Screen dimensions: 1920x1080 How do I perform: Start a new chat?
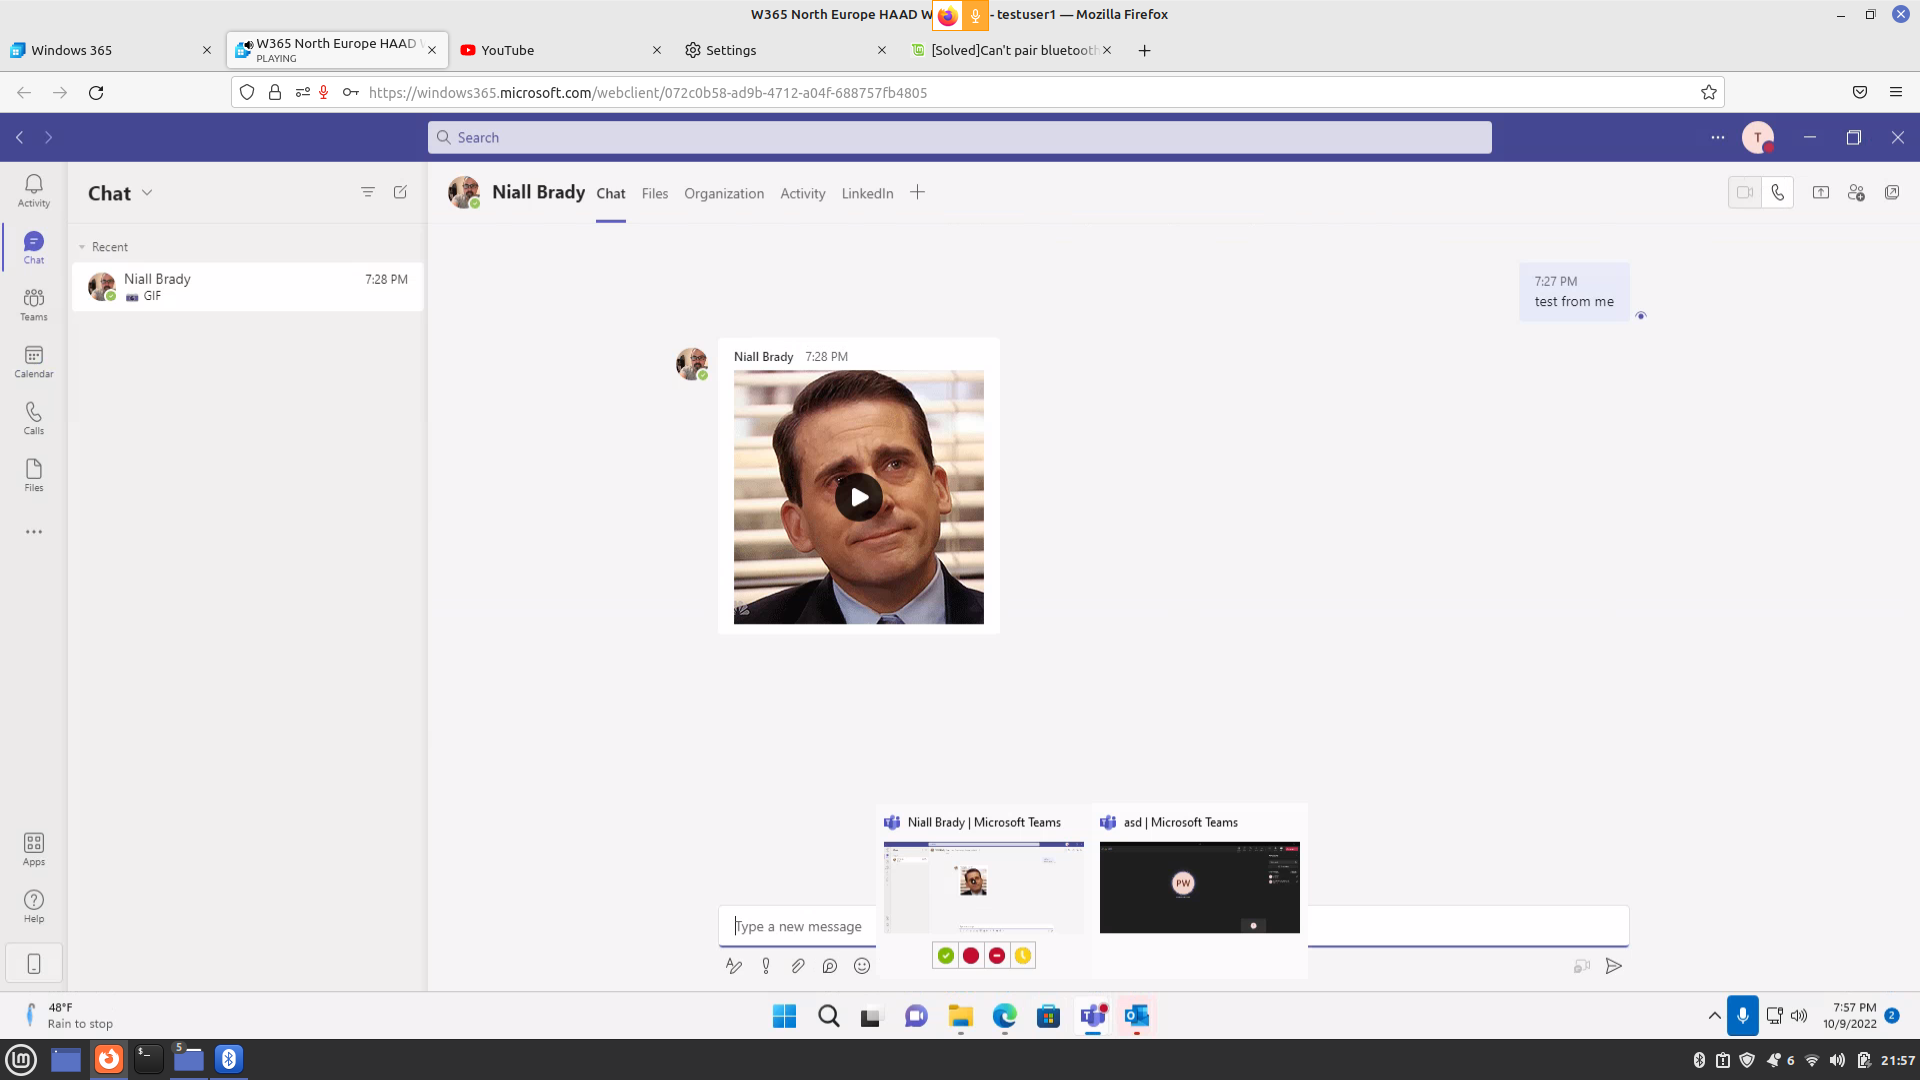[x=400, y=192]
